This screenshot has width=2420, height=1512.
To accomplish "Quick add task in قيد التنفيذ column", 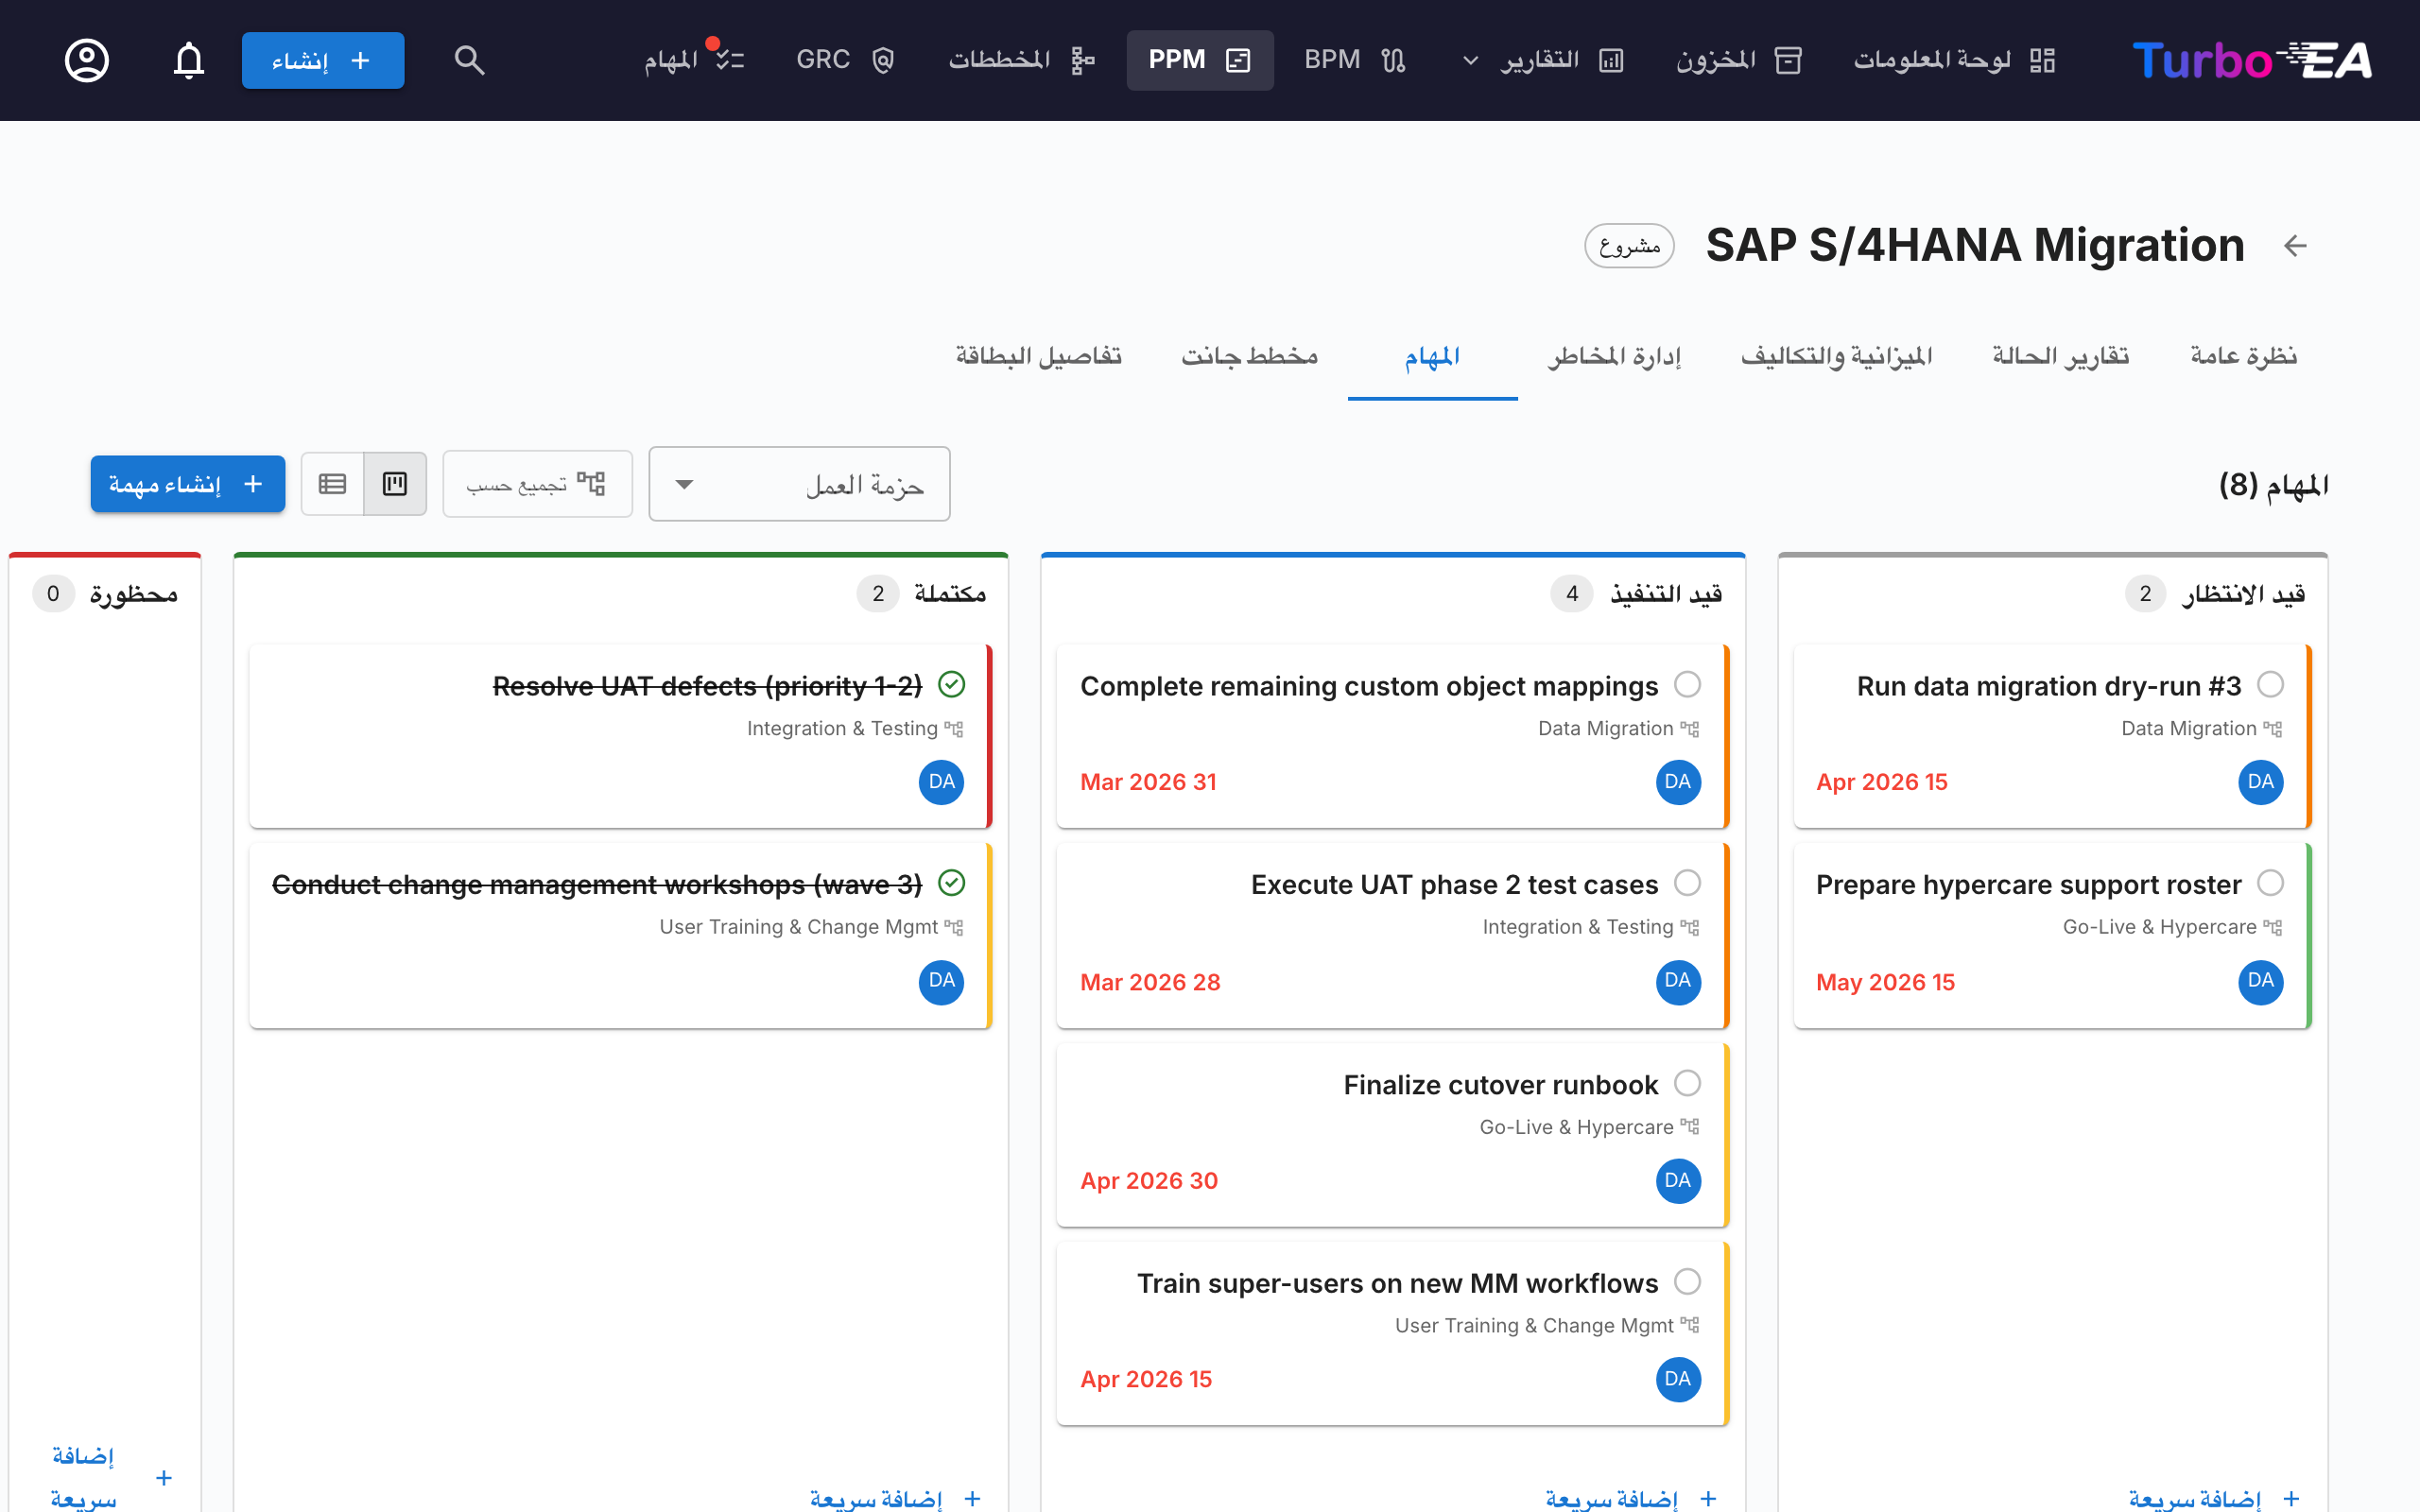I will [x=1632, y=1498].
